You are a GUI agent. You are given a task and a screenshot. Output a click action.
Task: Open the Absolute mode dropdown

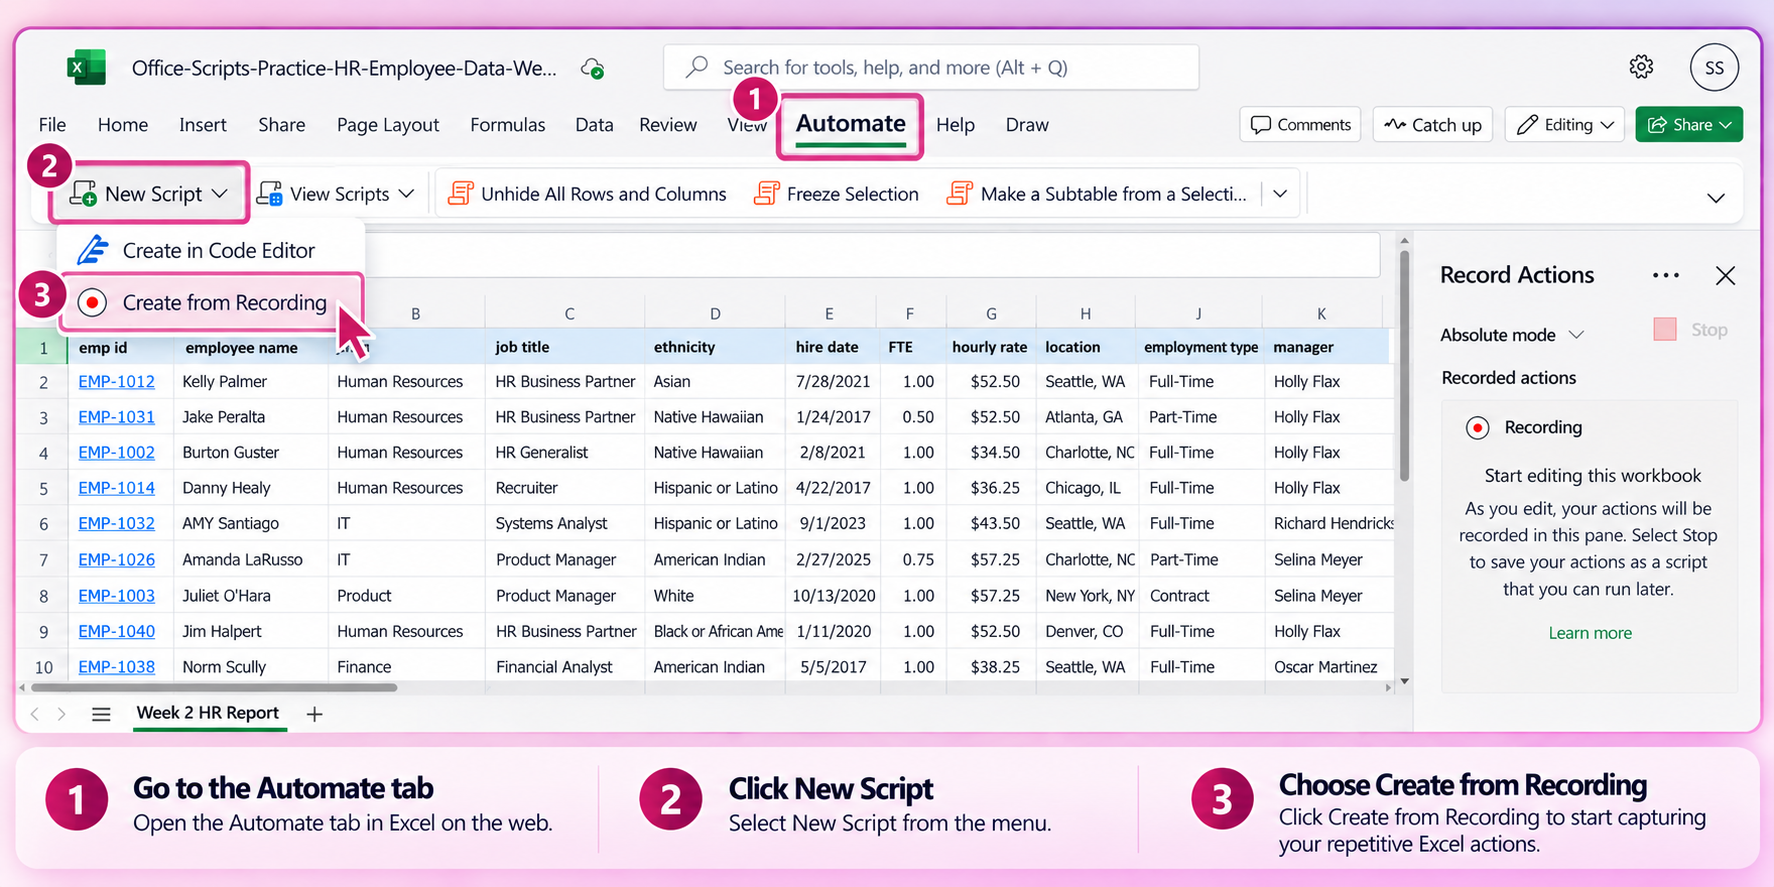coord(1512,334)
